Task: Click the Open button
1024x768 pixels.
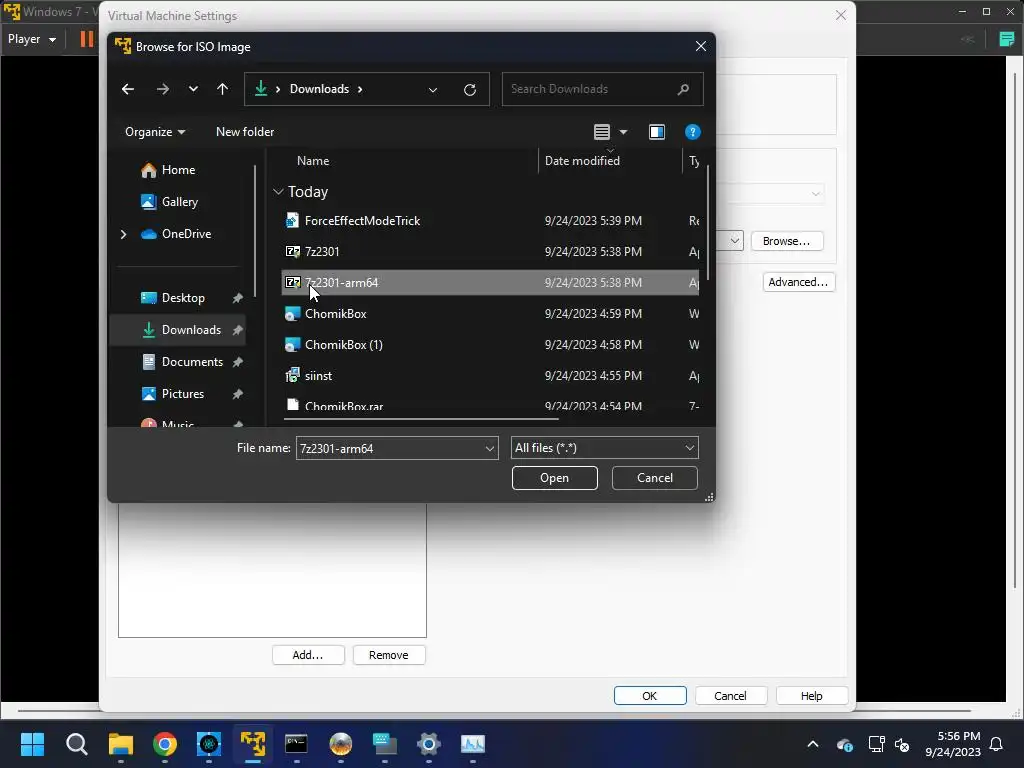Action: point(554,478)
